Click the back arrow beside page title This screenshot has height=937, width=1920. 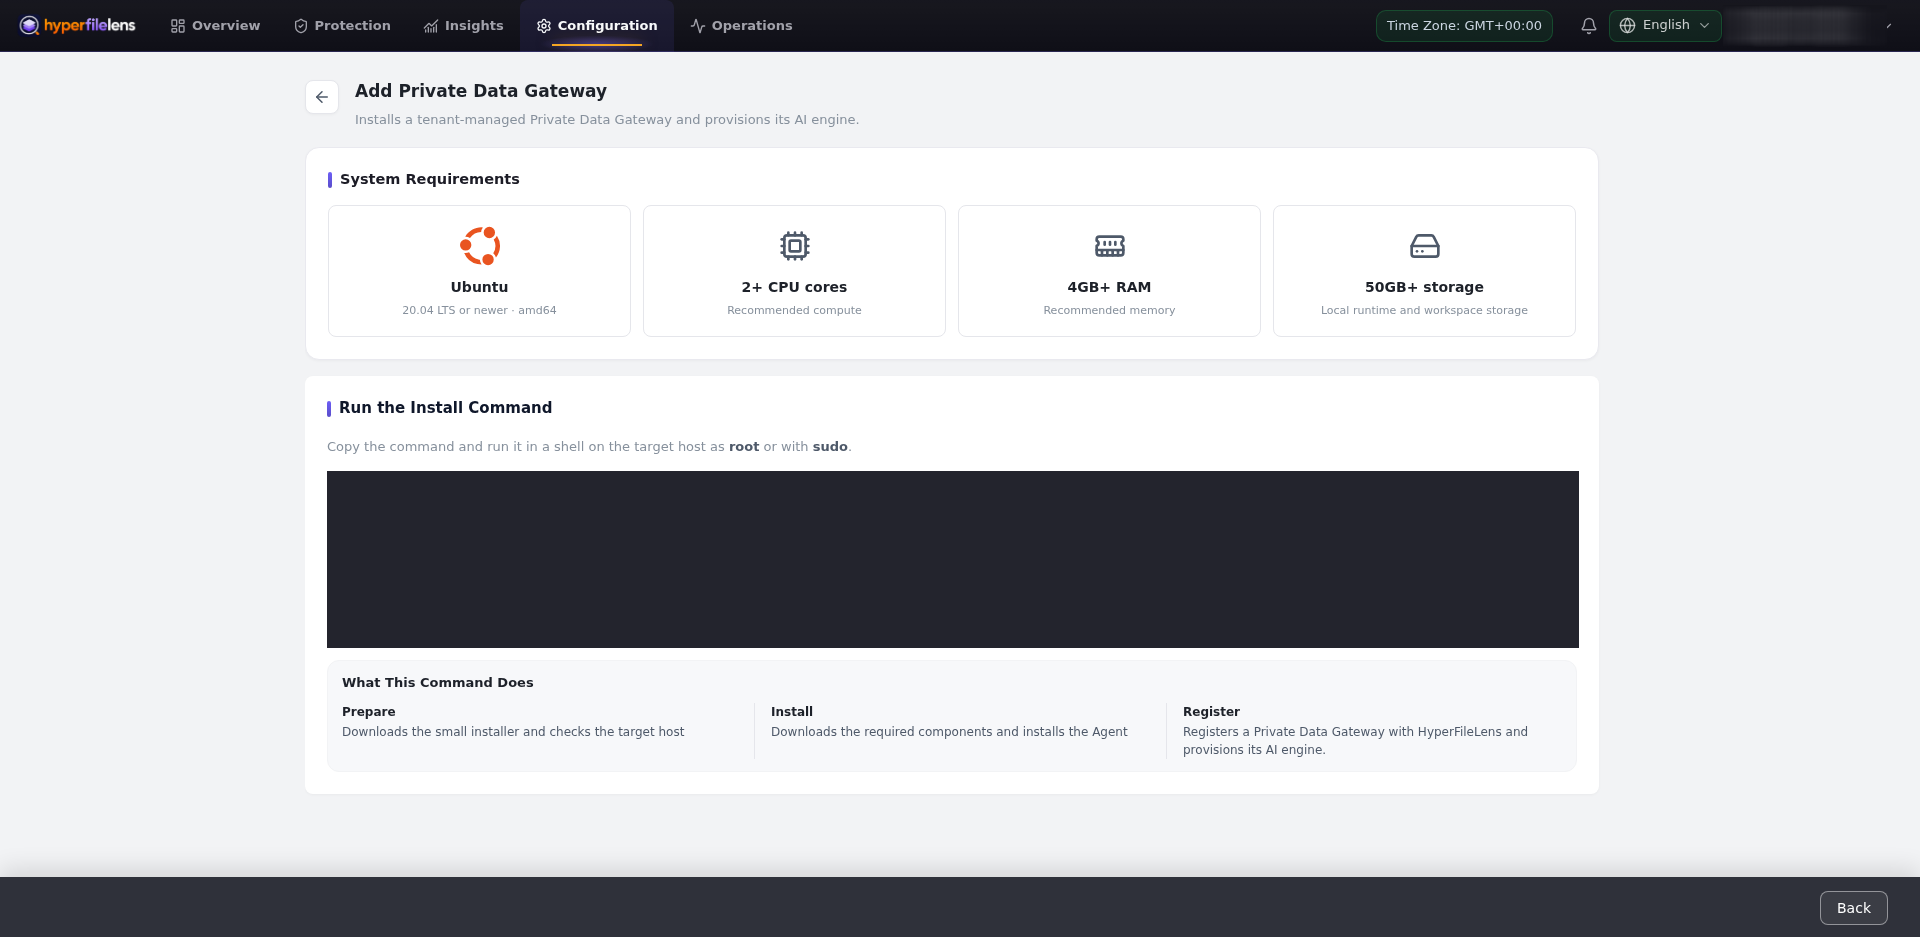point(322,97)
